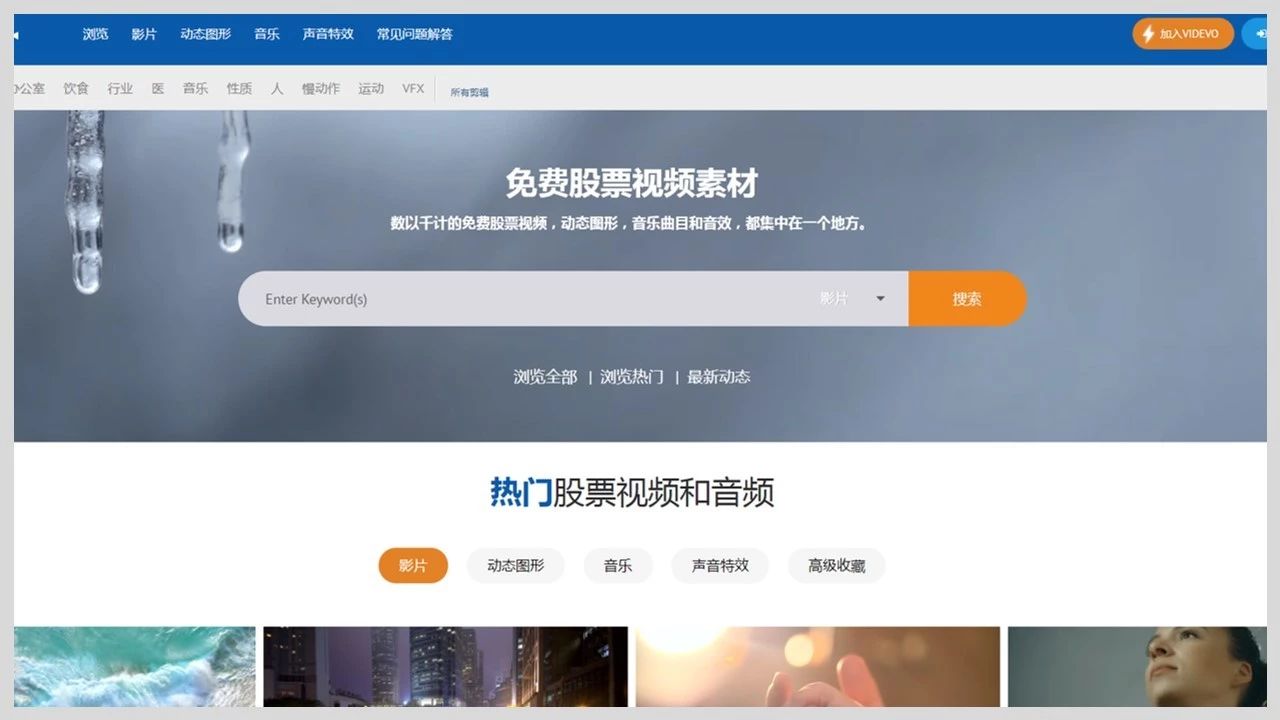Select the 高级收藏 collection tab
This screenshot has height=720, width=1280.
[x=836, y=565]
